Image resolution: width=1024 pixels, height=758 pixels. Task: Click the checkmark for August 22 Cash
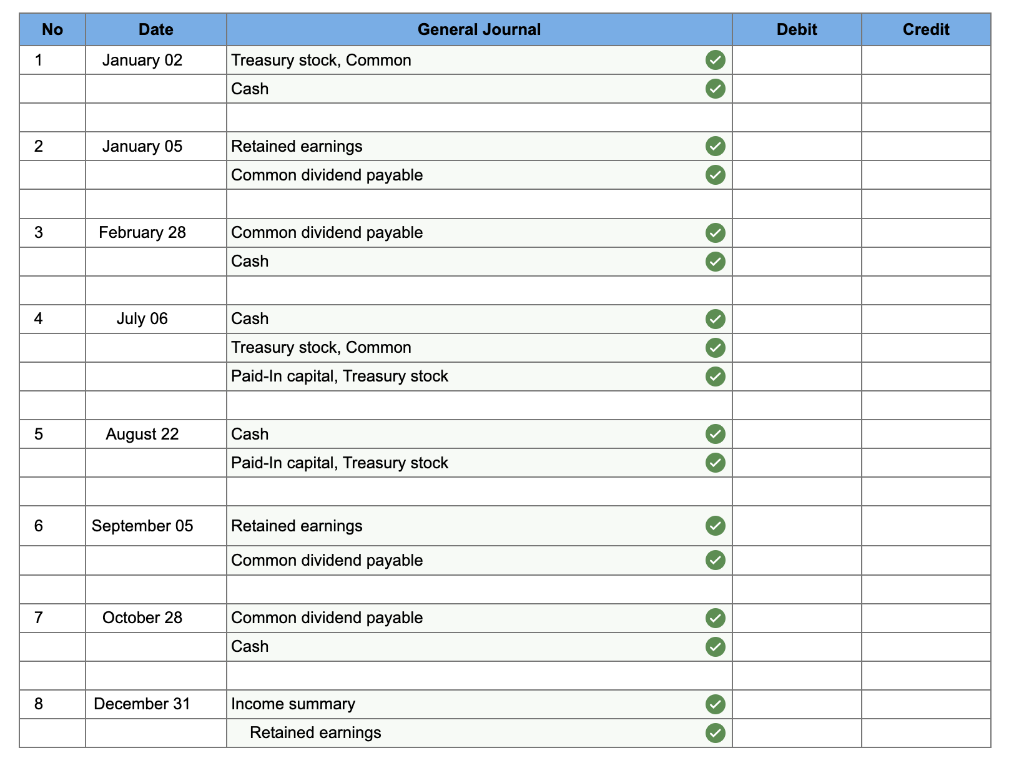(x=715, y=434)
